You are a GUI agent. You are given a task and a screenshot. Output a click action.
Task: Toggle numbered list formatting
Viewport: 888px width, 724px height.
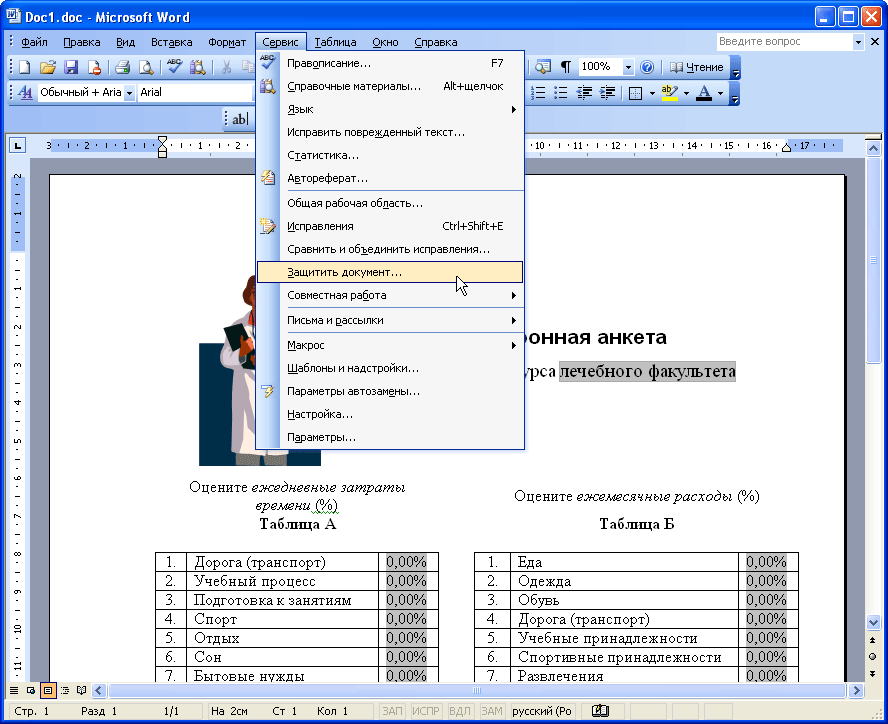tap(537, 92)
